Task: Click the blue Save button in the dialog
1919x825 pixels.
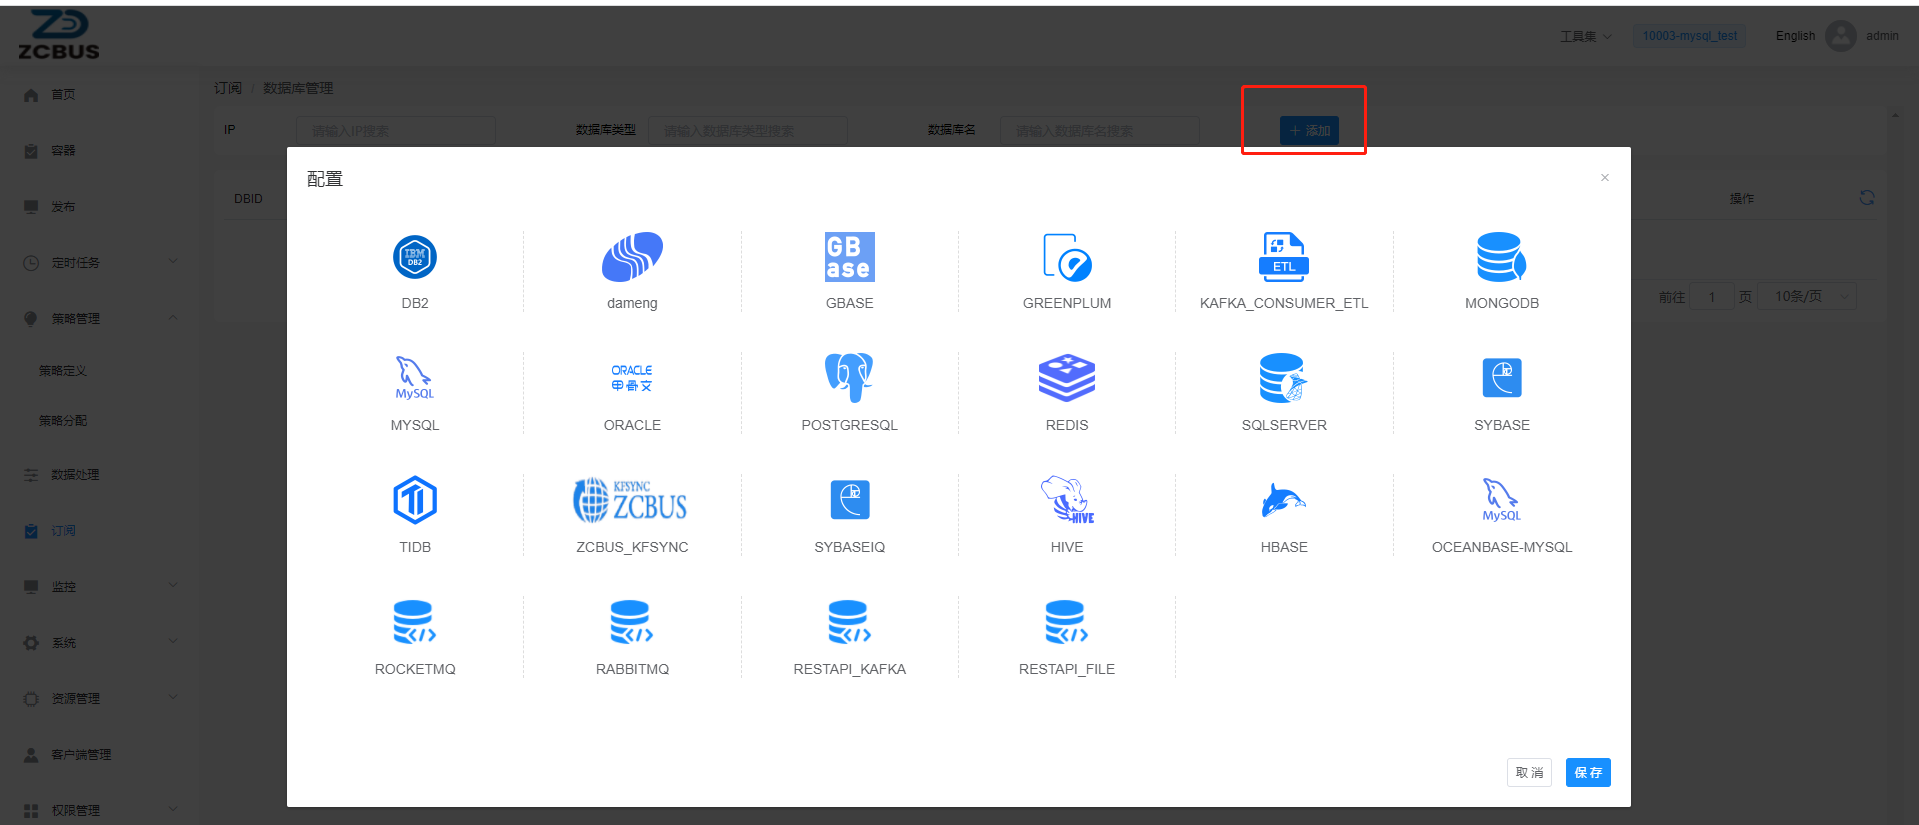Action: pos(1587,772)
